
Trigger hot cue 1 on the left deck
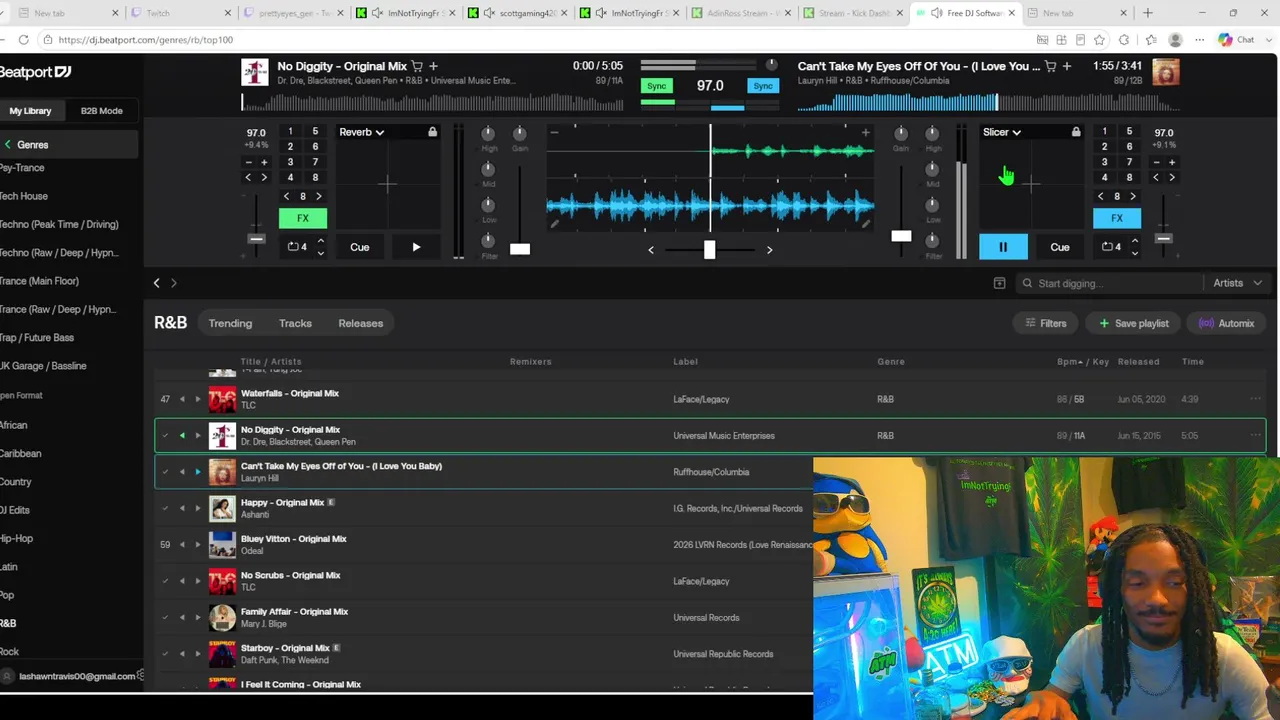290,131
